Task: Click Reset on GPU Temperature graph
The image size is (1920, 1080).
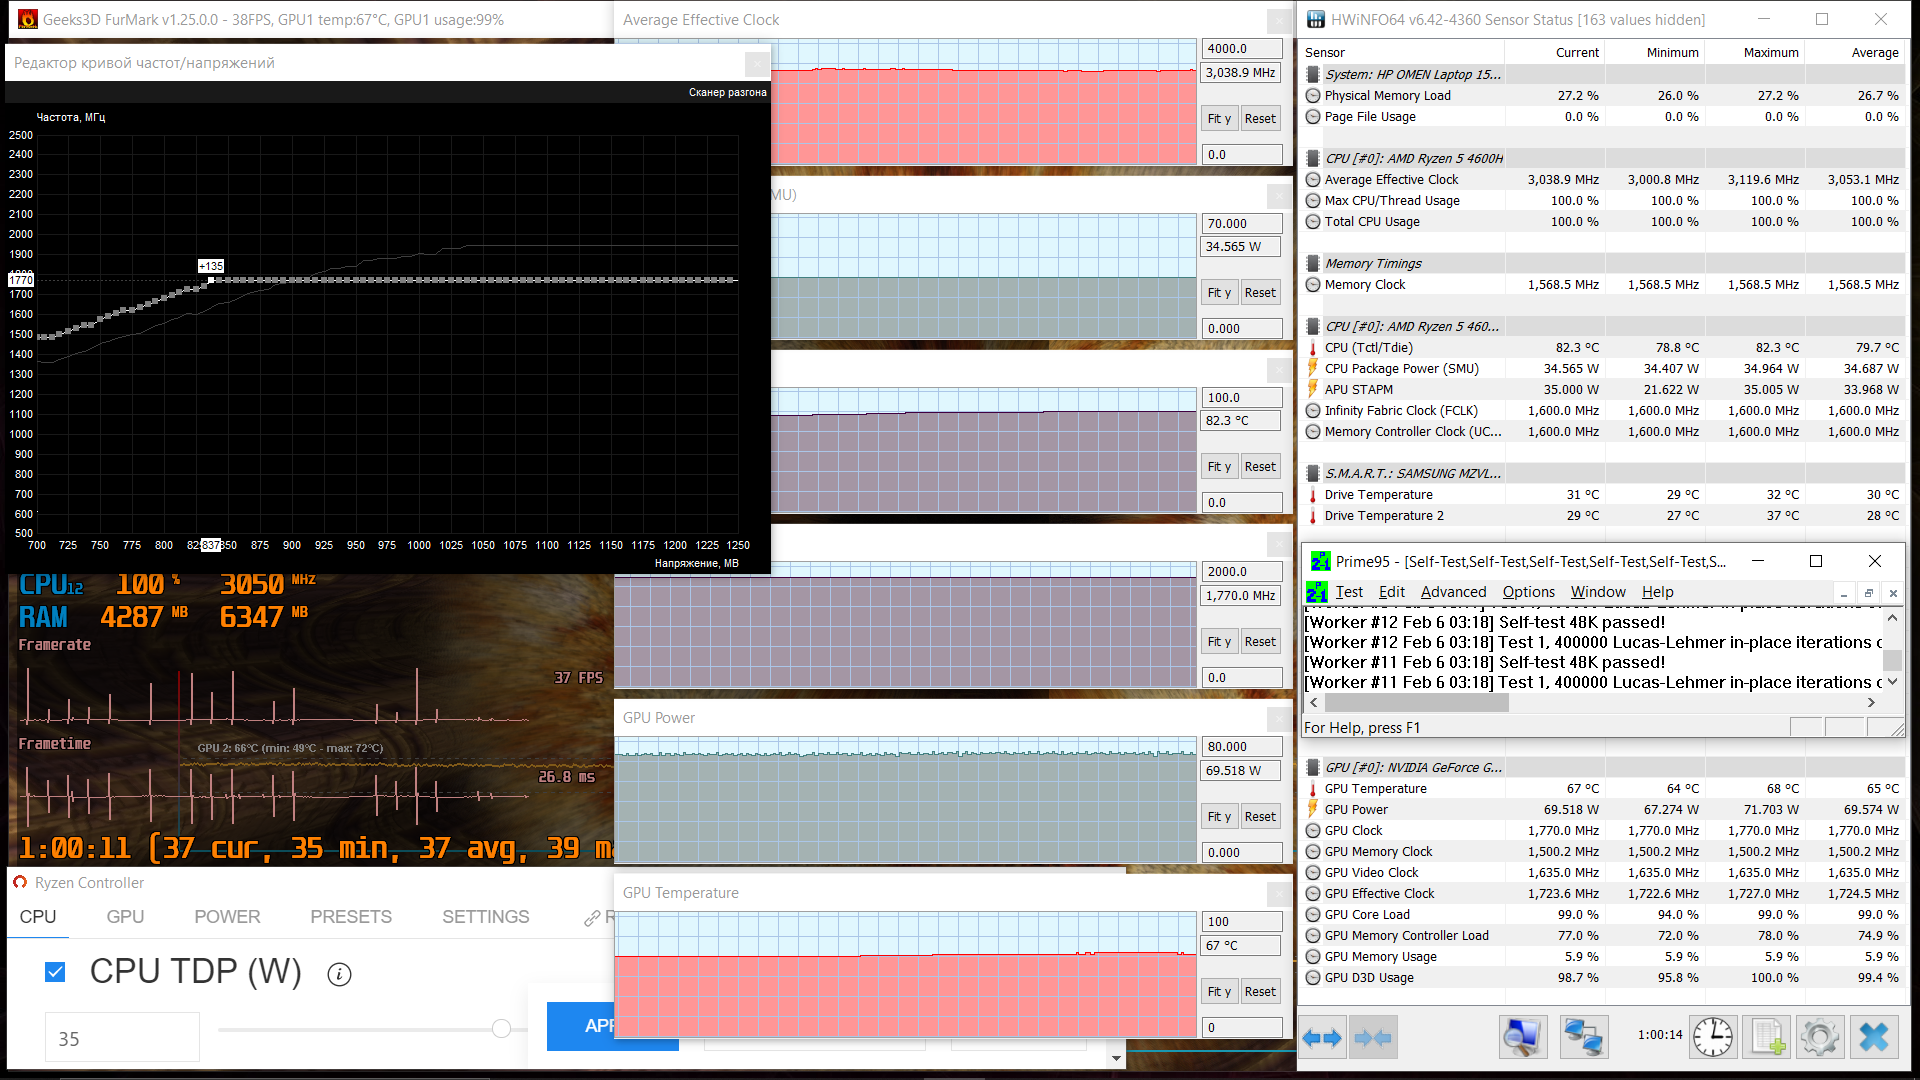Action: (x=1260, y=992)
